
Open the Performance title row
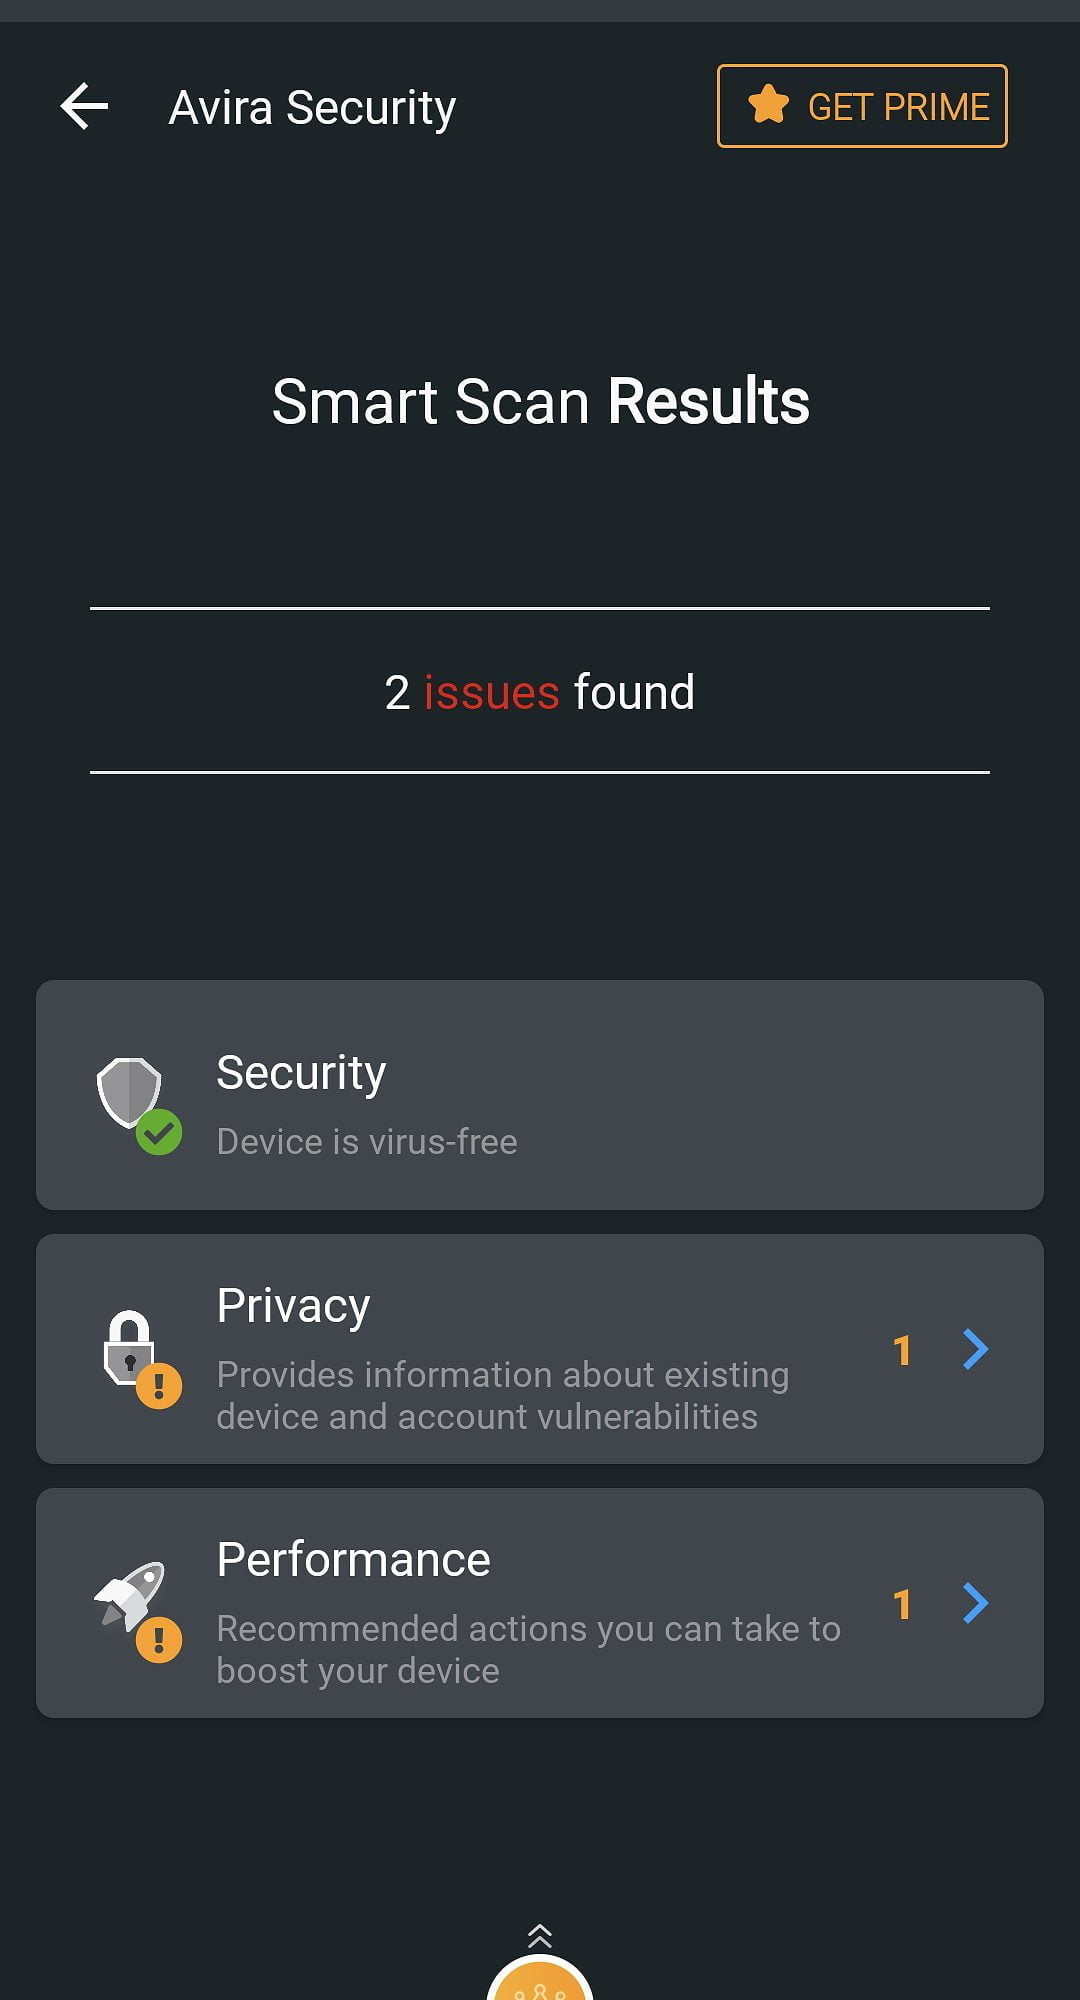pyautogui.click(x=353, y=1560)
